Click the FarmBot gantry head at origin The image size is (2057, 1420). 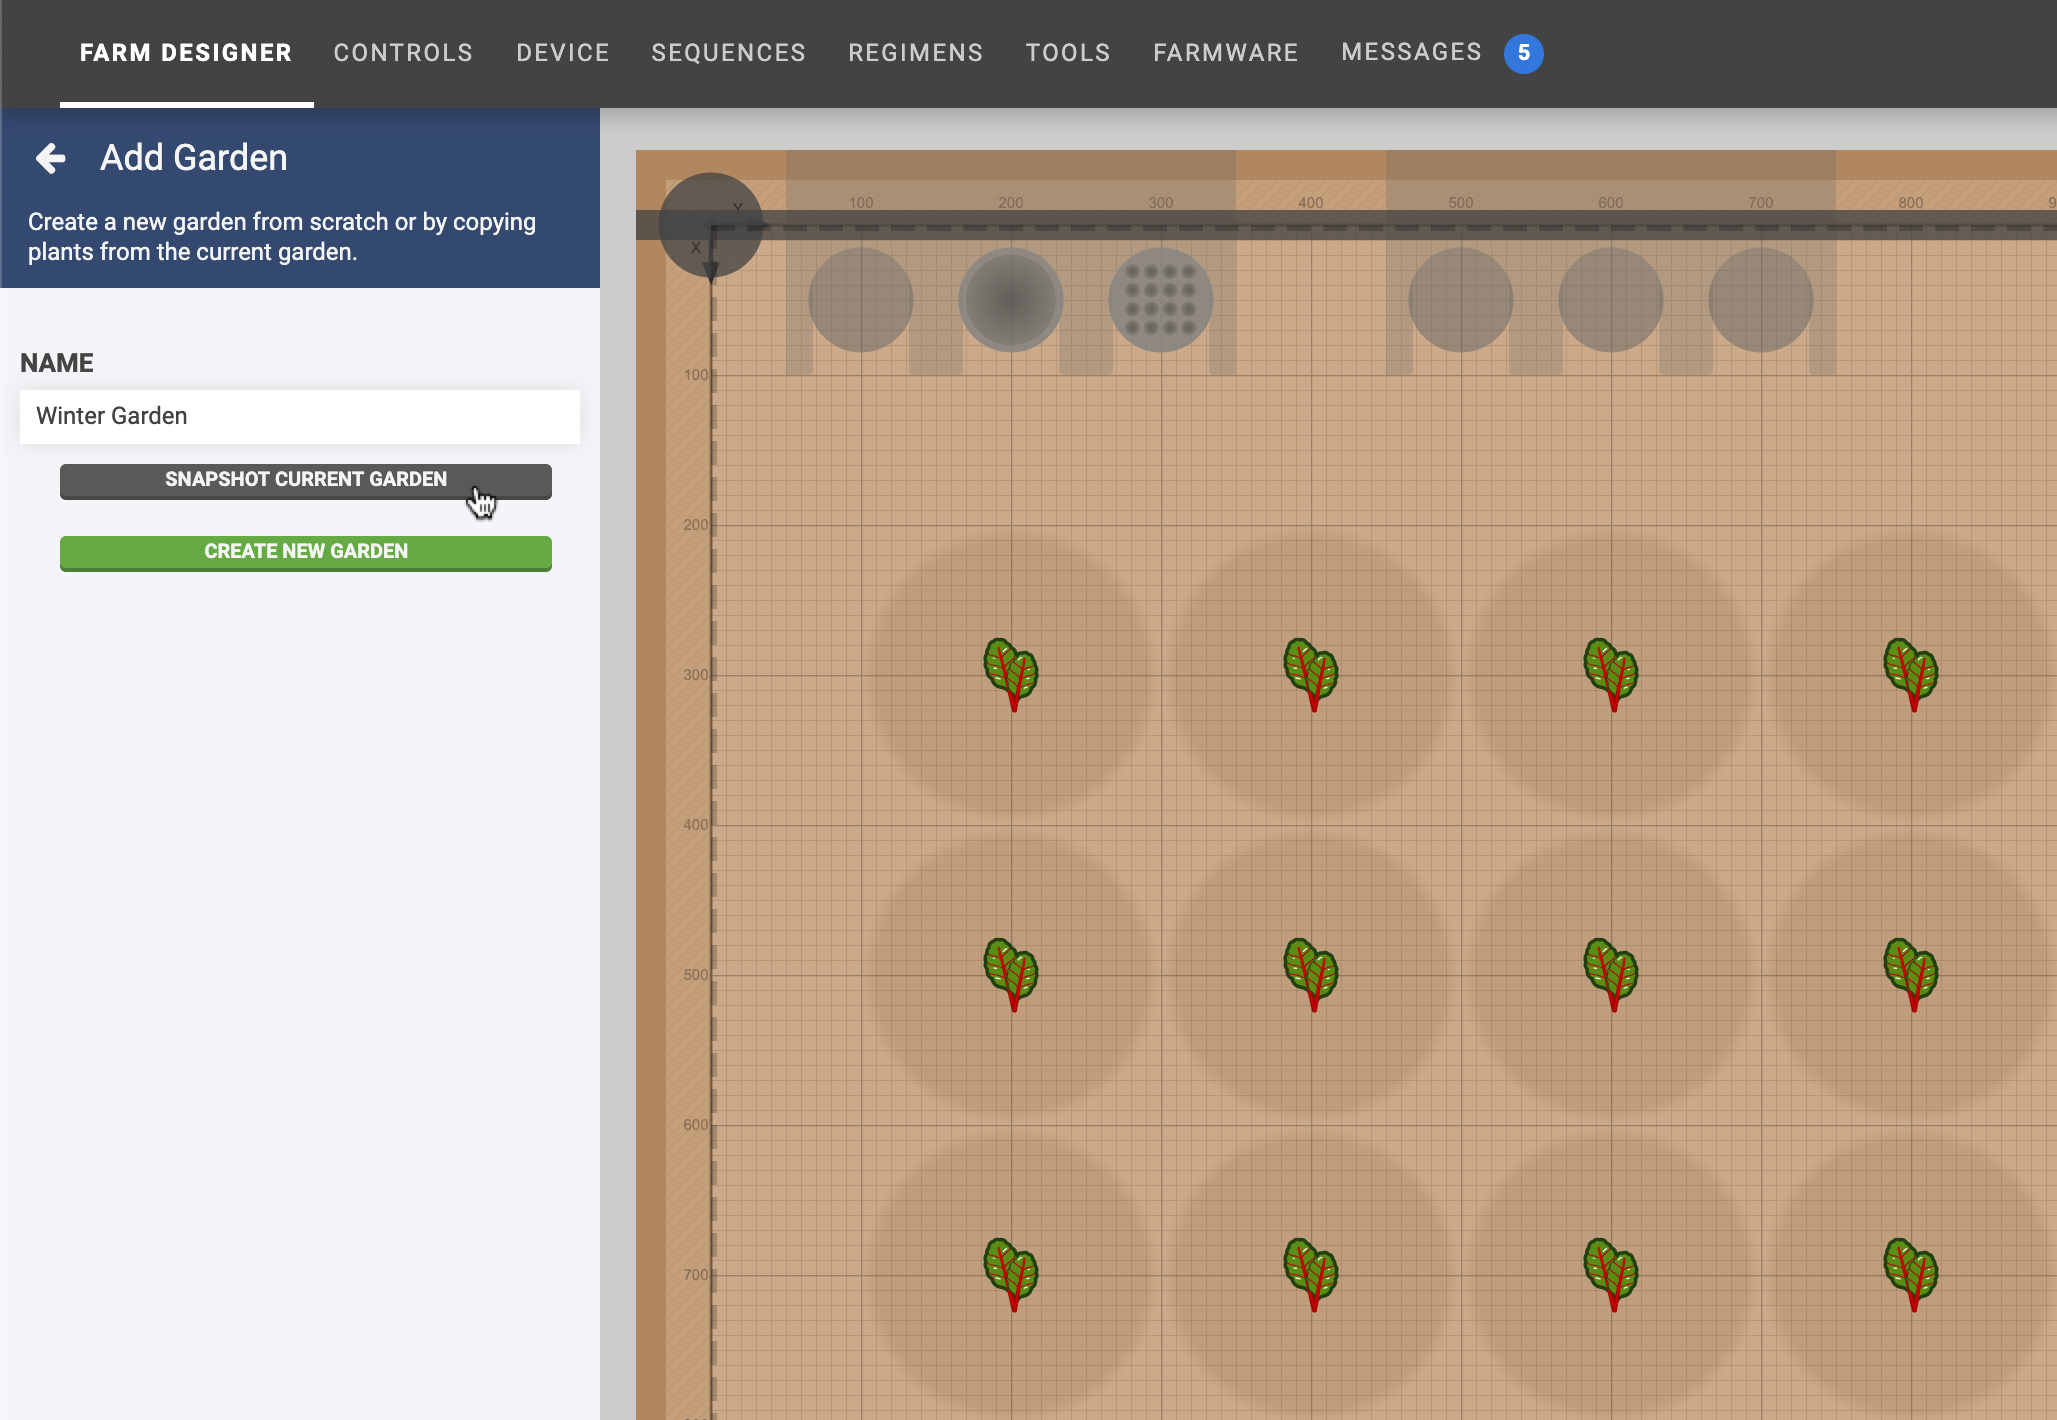[x=710, y=225]
